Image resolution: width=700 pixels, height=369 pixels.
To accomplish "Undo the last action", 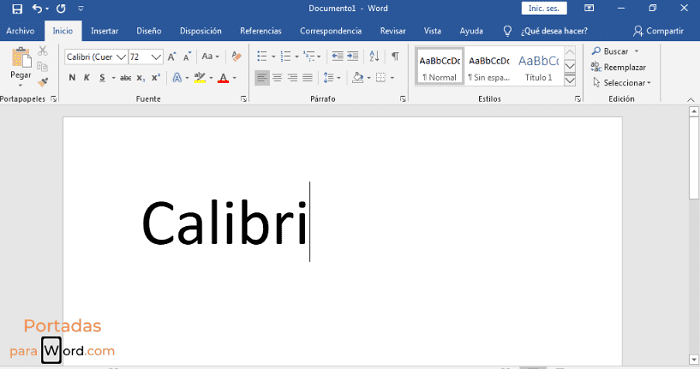I will (37, 8).
